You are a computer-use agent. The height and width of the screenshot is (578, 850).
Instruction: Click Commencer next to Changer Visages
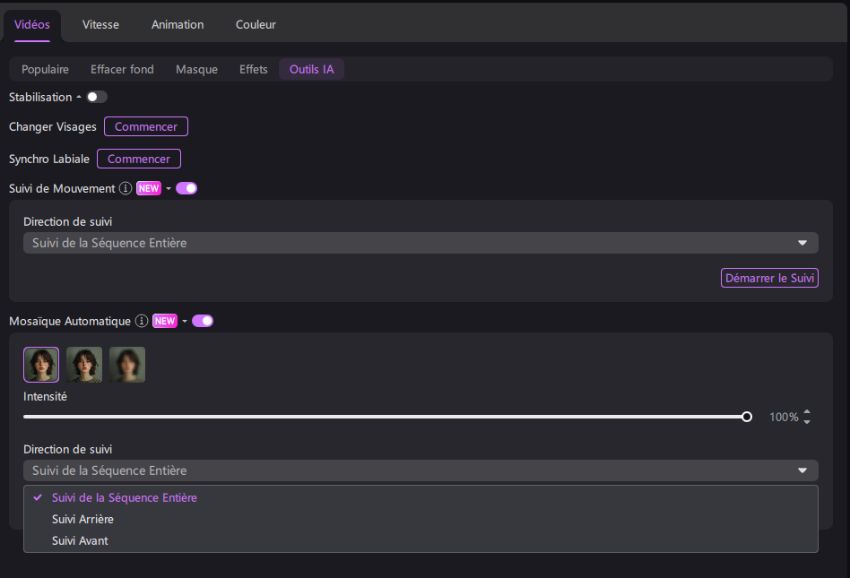coord(146,126)
